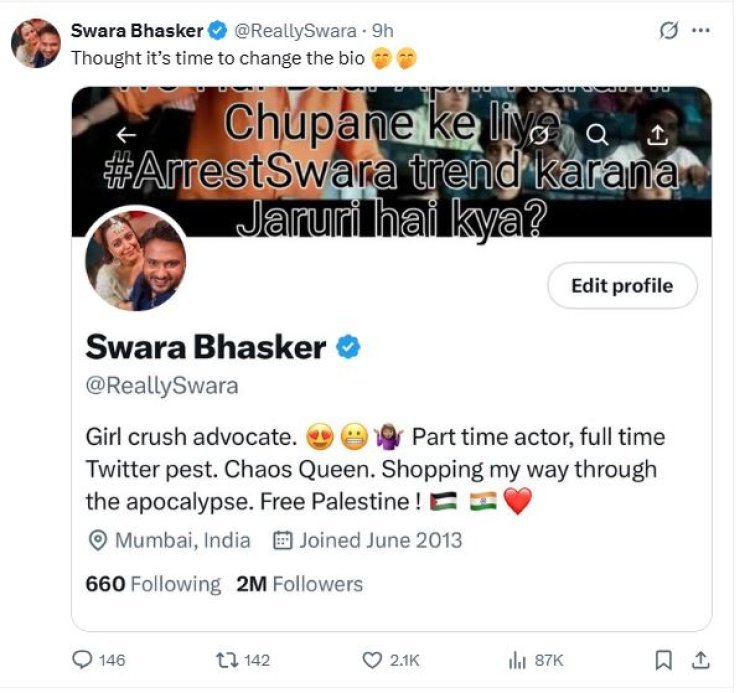The width and height of the screenshot is (750, 693).
Task: Click the reply comment icon
Action: tap(82, 660)
